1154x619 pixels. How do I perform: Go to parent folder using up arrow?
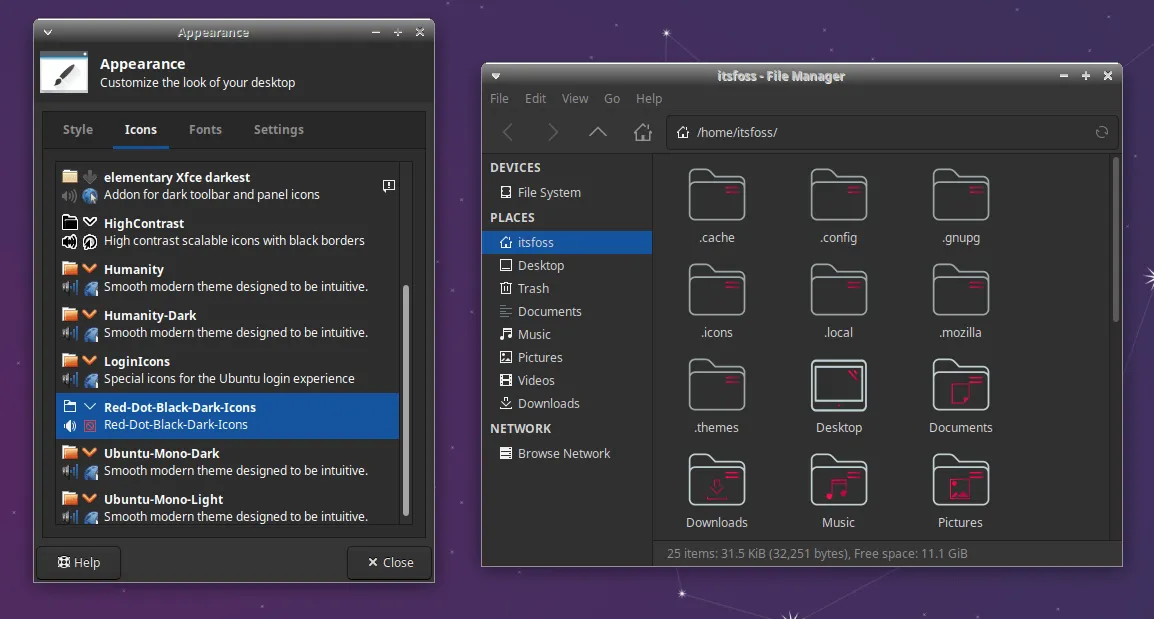[598, 132]
